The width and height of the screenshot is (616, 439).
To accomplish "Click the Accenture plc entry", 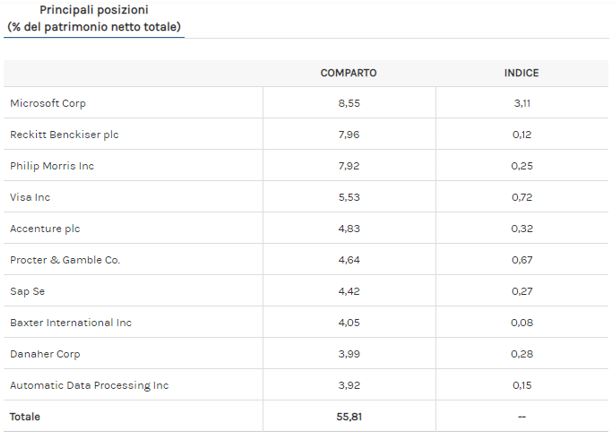I will click(x=44, y=228).
